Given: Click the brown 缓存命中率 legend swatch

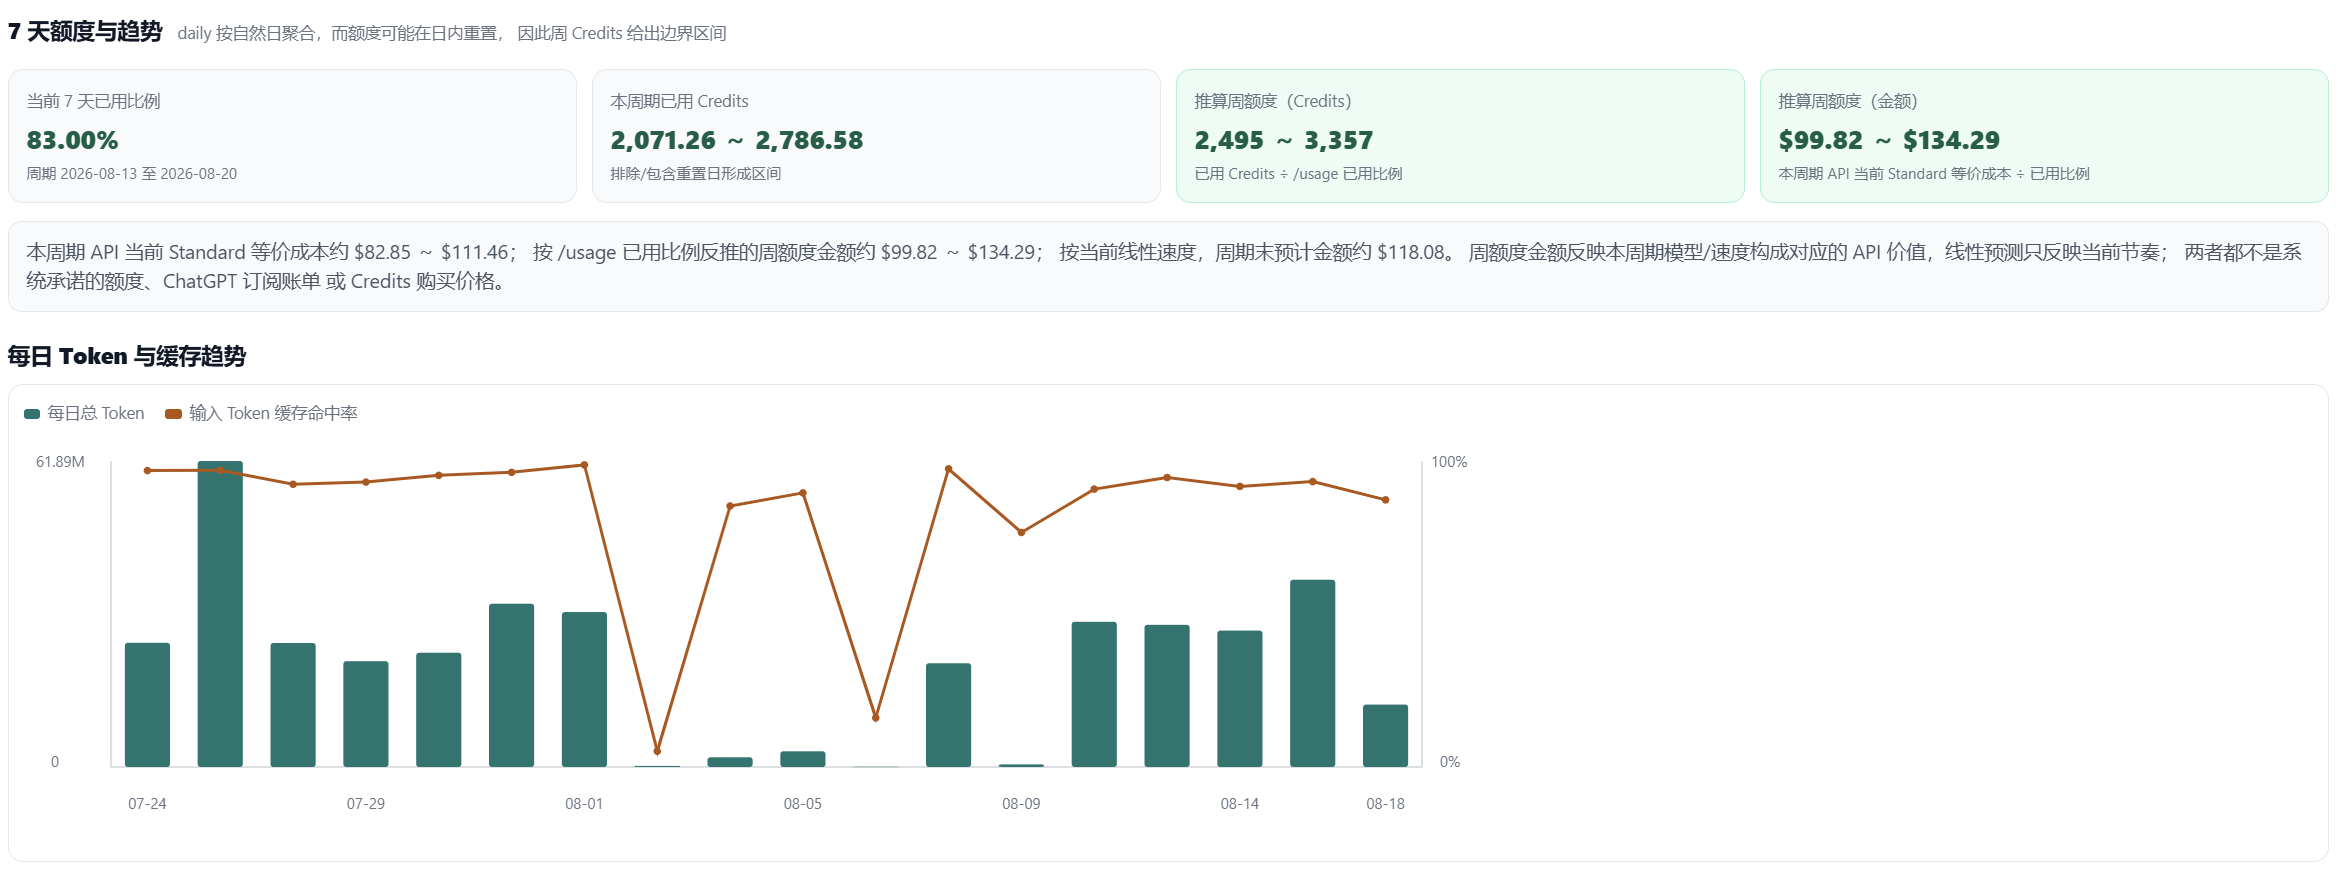Looking at the screenshot, I should [173, 414].
